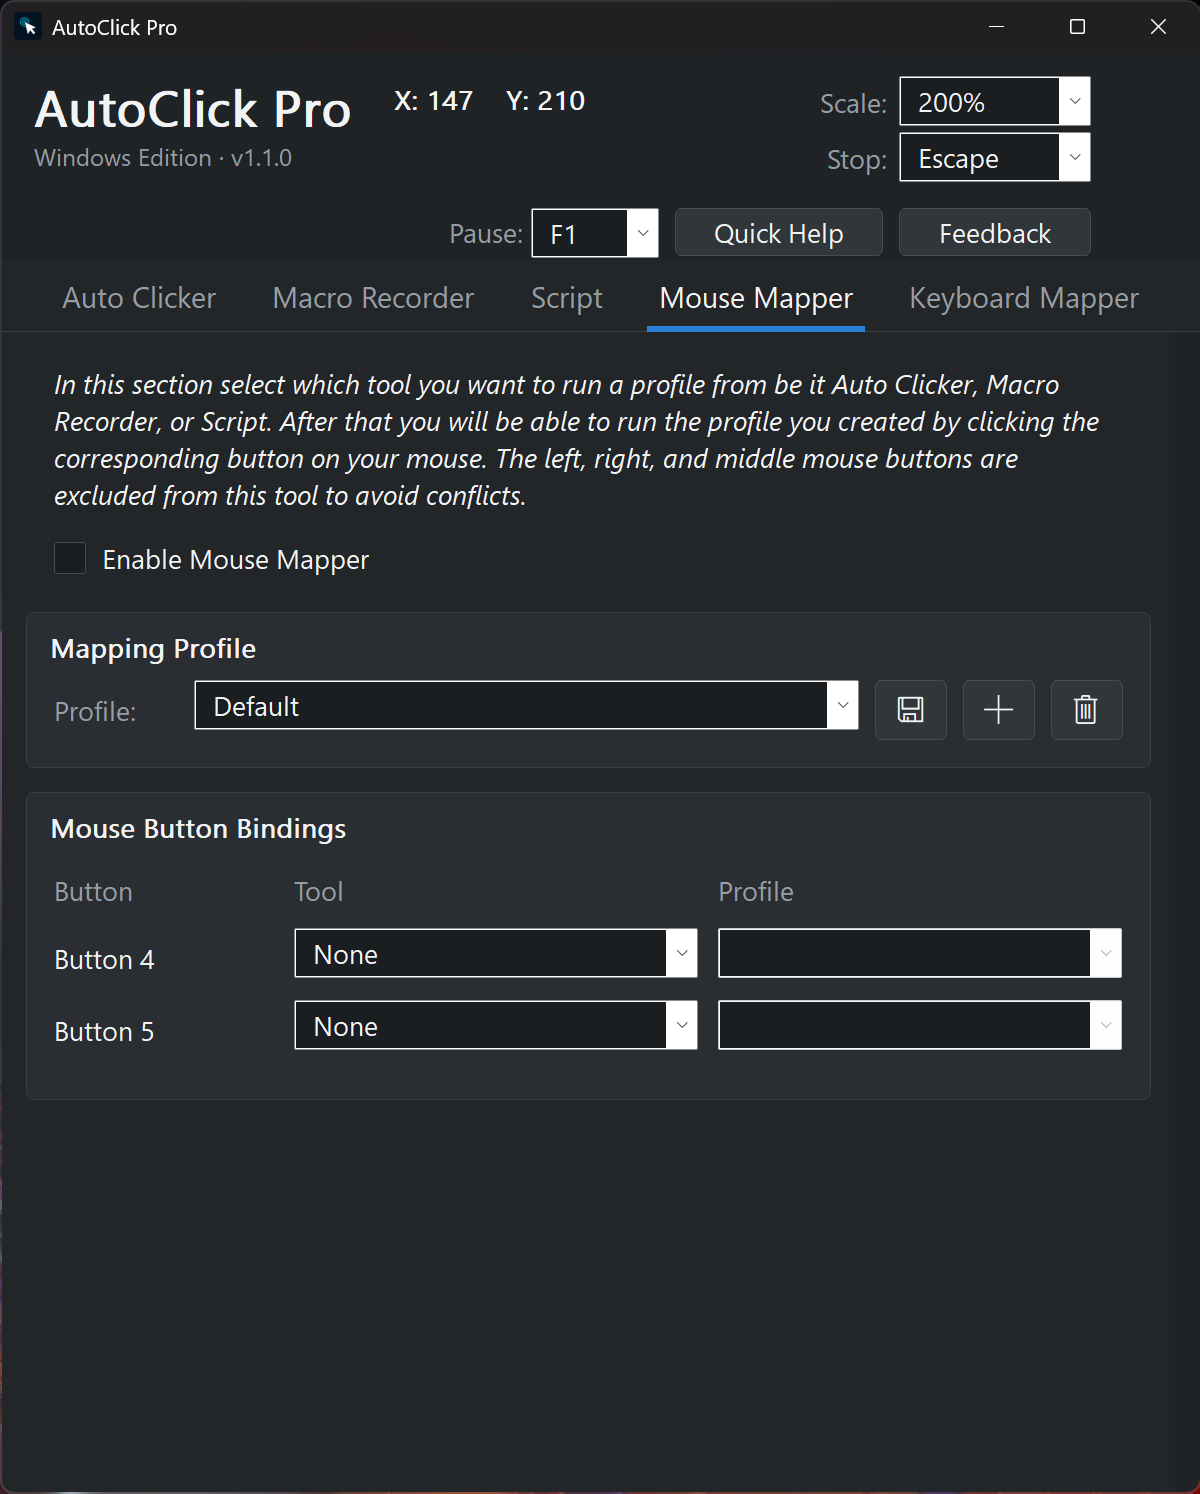Image resolution: width=1200 pixels, height=1494 pixels.
Task: Click the Mouse Button Bindings heading
Action: (x=198, y=829)
